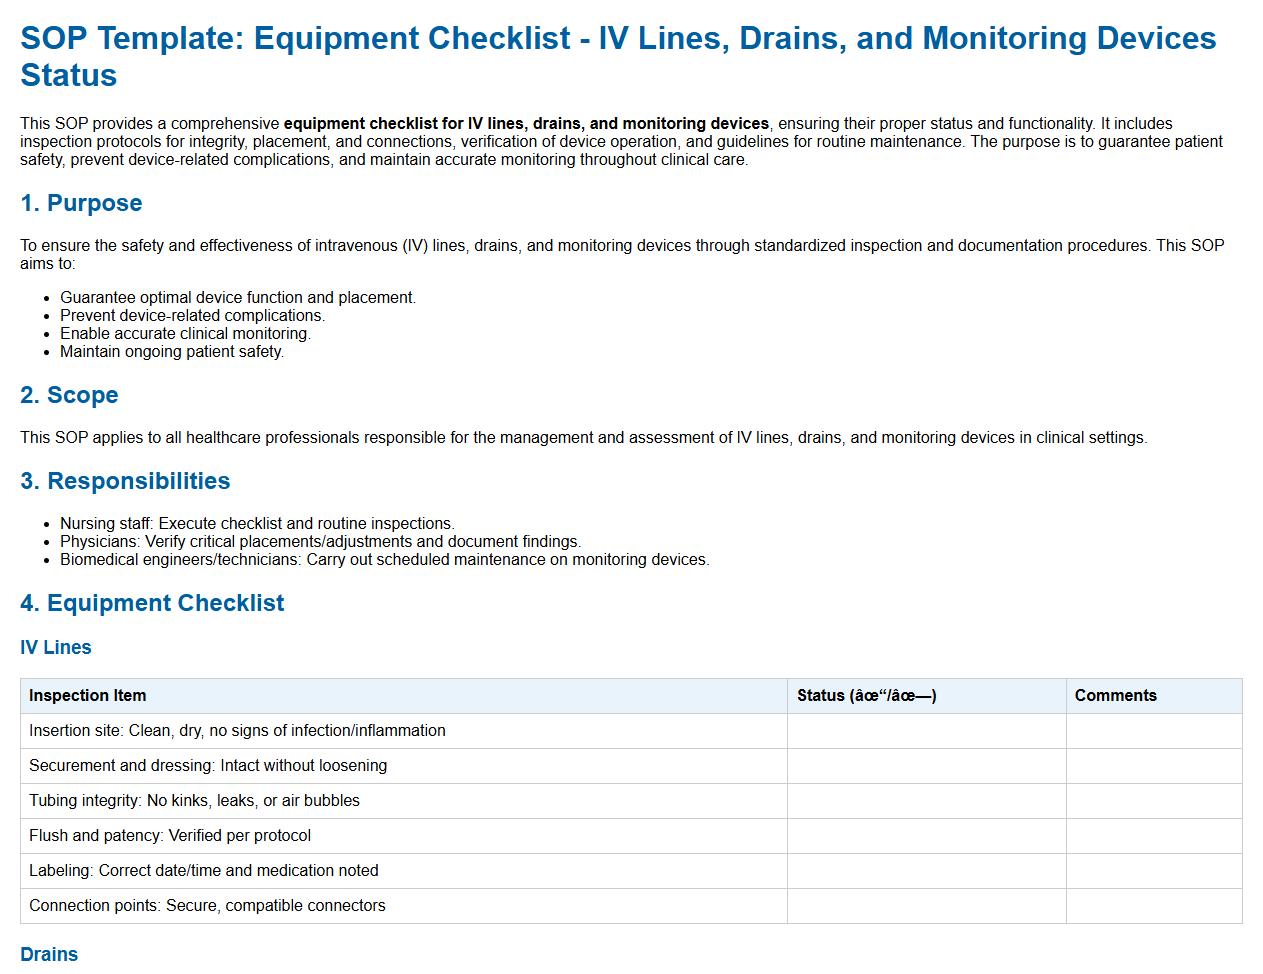Click the "Insertion site: Clean, dry" table row text

click(237, 731)
